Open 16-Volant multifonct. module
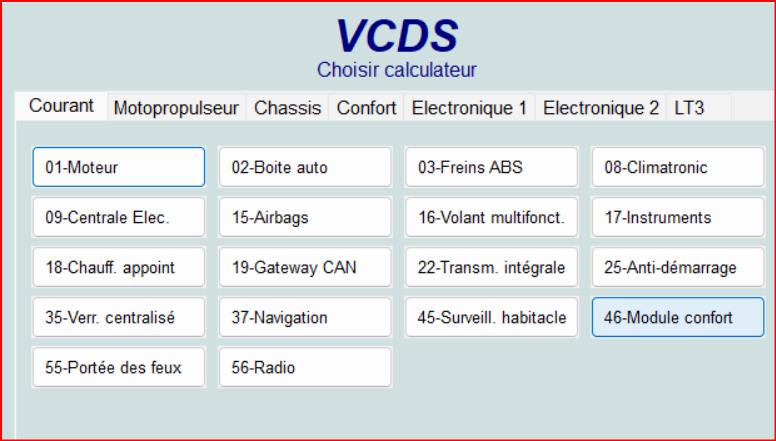 tap(491, 217)
